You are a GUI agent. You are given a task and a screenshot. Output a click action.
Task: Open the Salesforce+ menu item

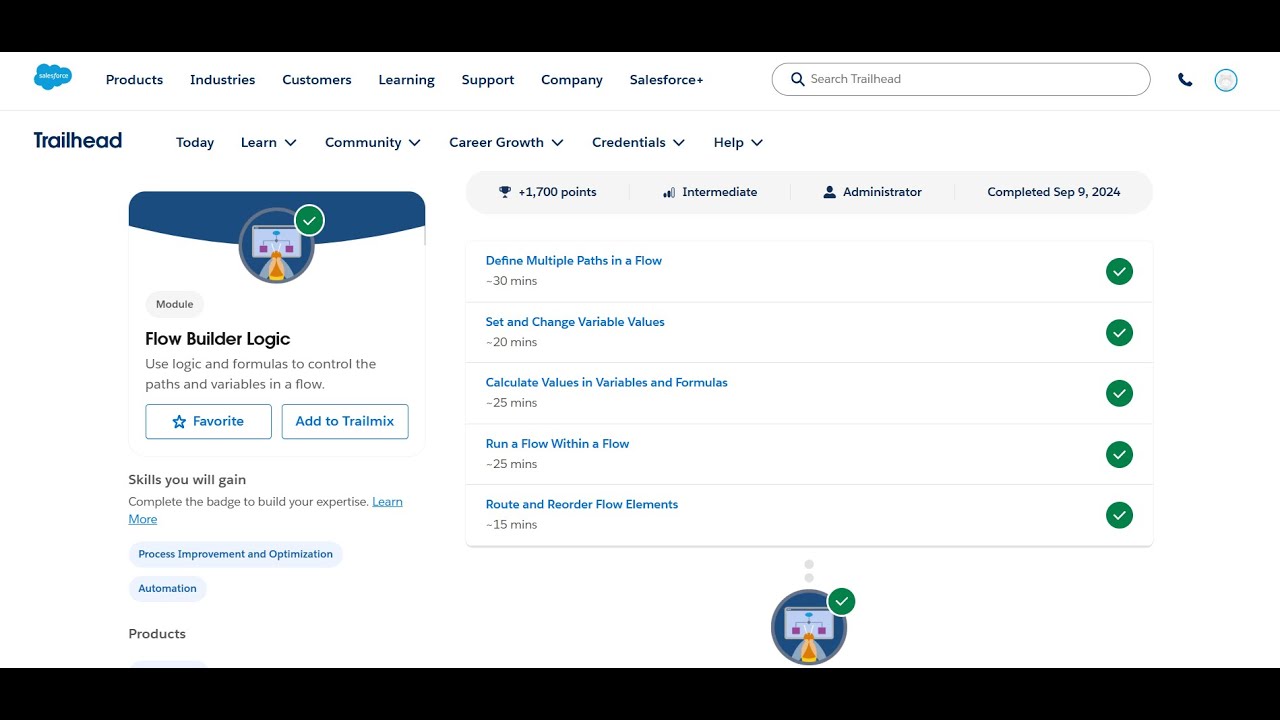[666, 80]
